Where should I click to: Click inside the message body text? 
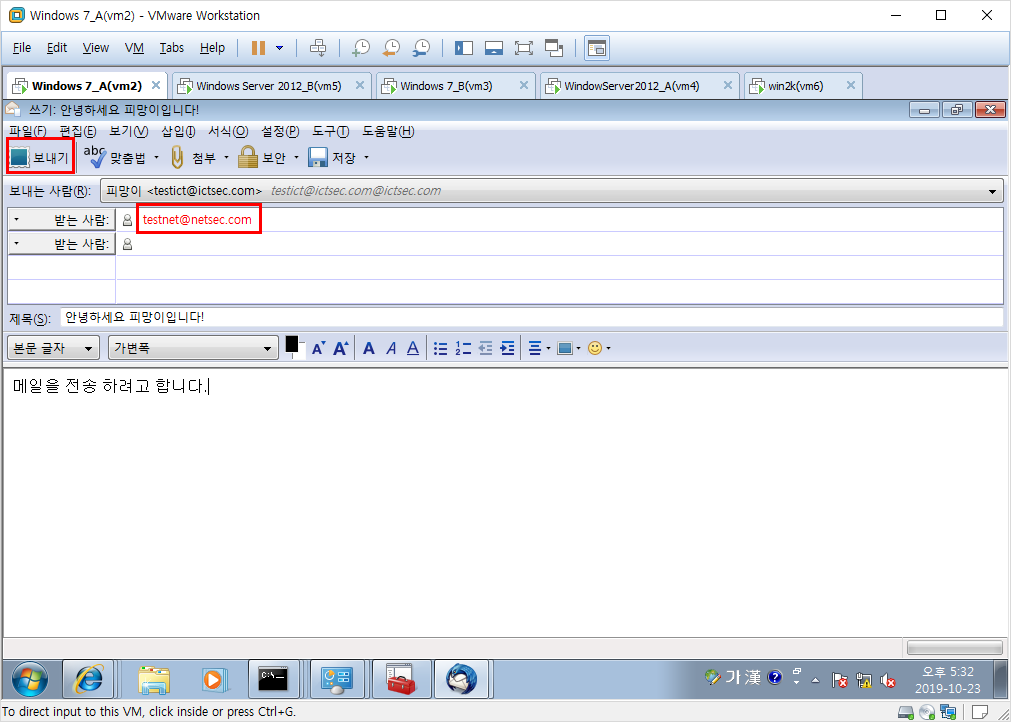(x=110, y=387)
